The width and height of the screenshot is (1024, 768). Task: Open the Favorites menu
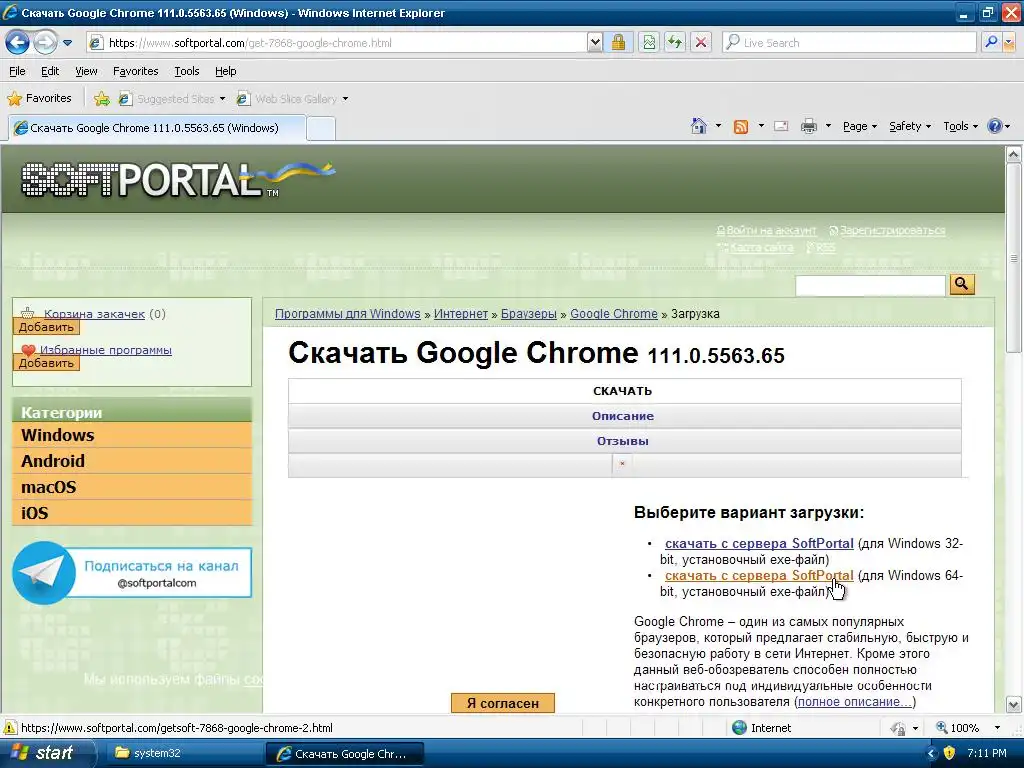[x=135, y=71]
